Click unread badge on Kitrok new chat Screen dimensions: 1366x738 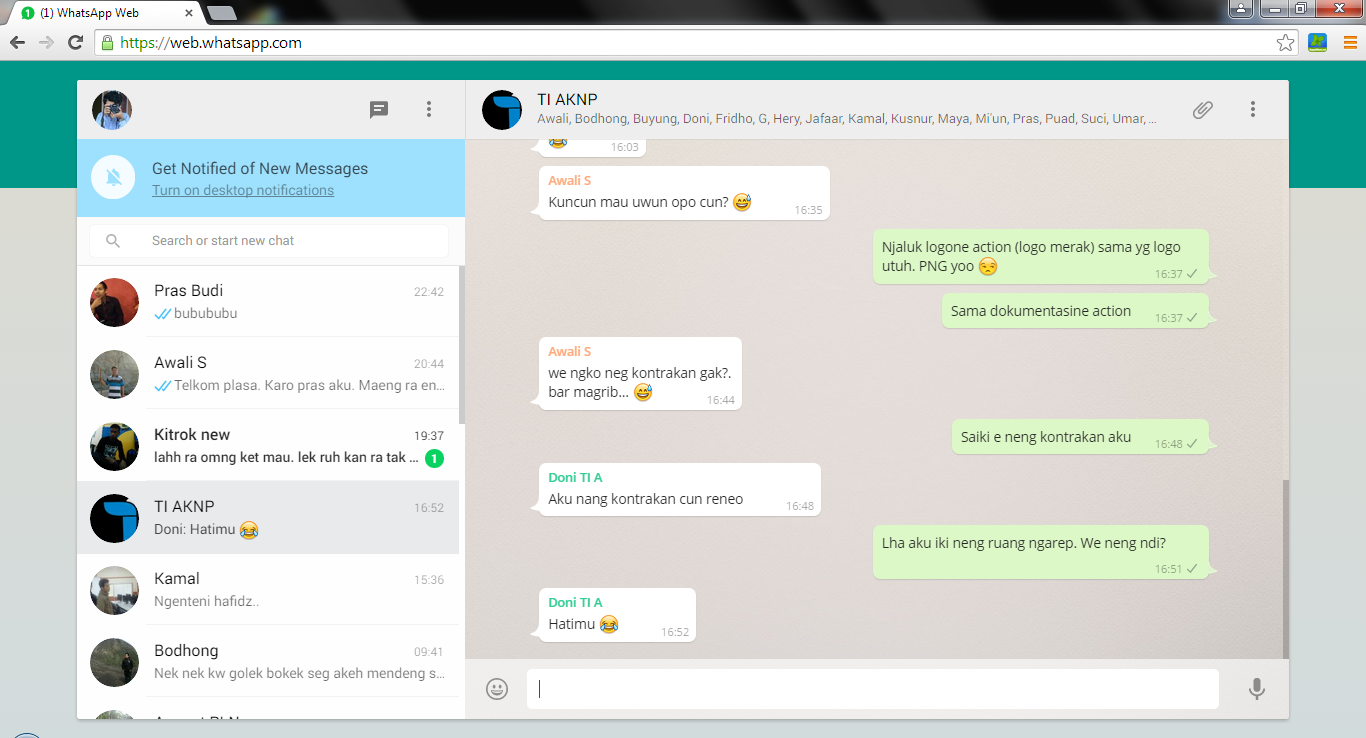[434, 458]
